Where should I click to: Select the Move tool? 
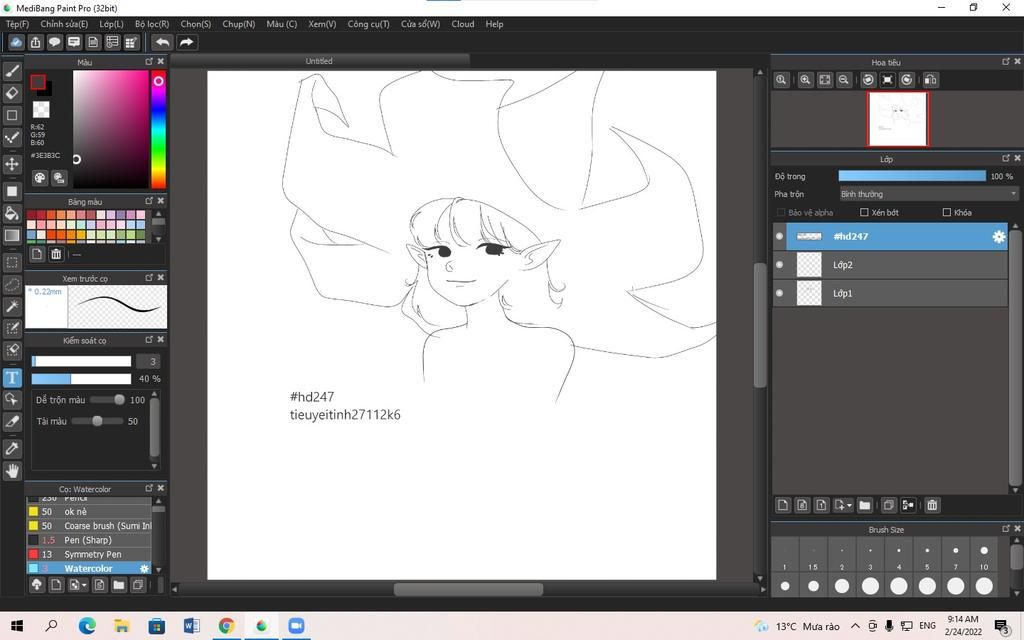12,163
